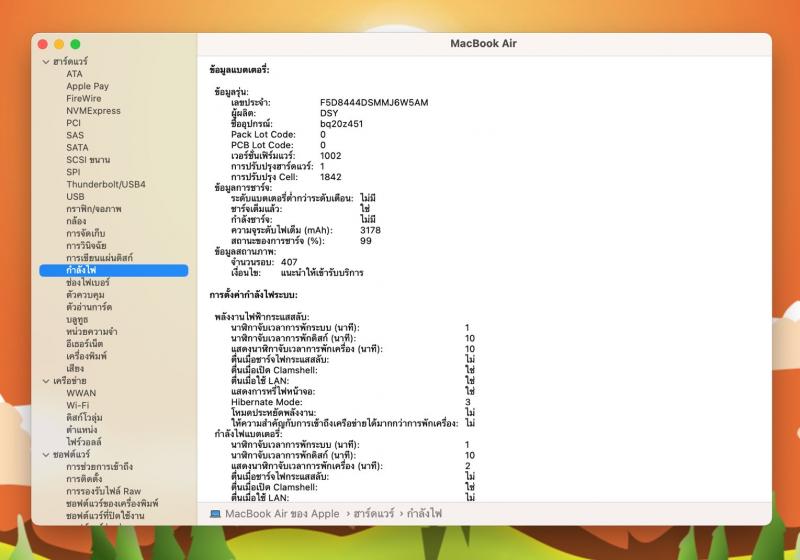Click the การตั้งค่ากำลังไฟระบบ heading

tap(254, 295)
